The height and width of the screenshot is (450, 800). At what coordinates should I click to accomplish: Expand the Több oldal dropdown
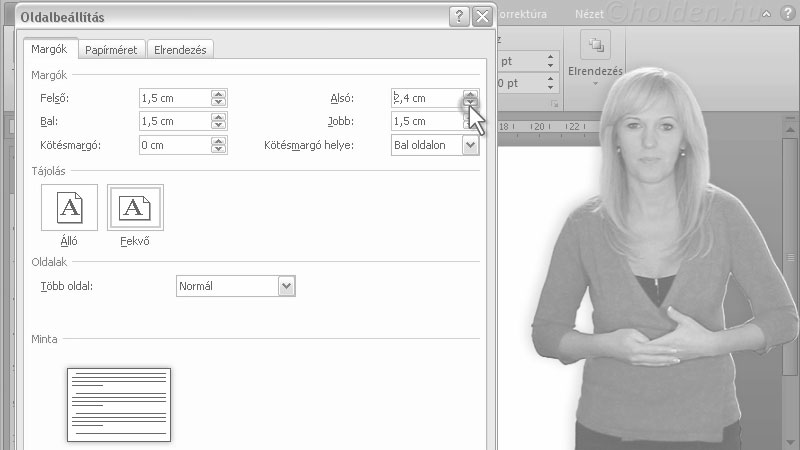[287, 286]
